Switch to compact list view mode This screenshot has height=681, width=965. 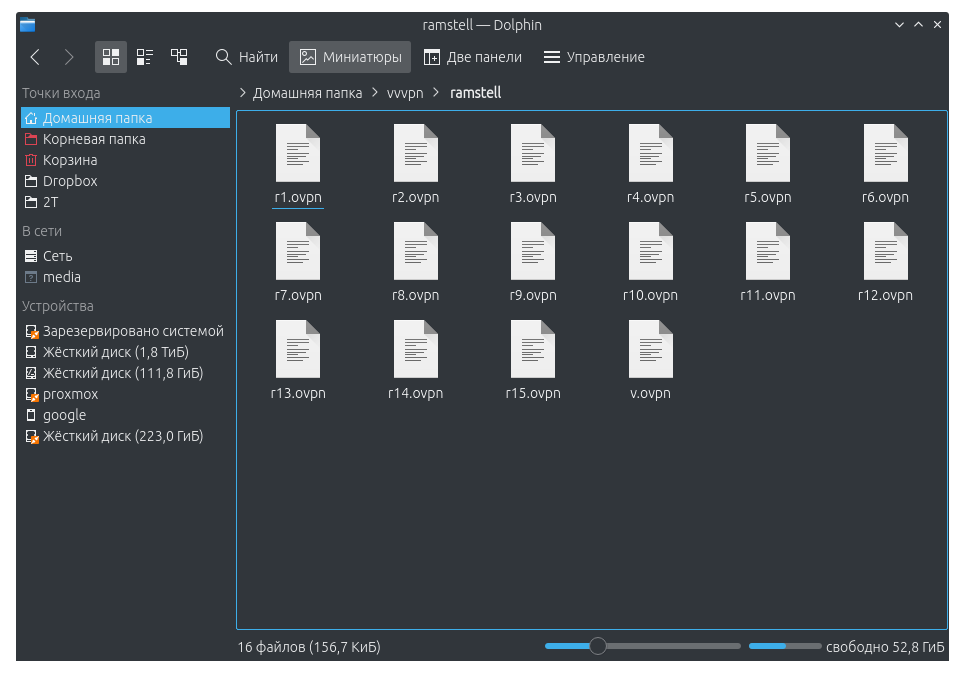[145, 57]
